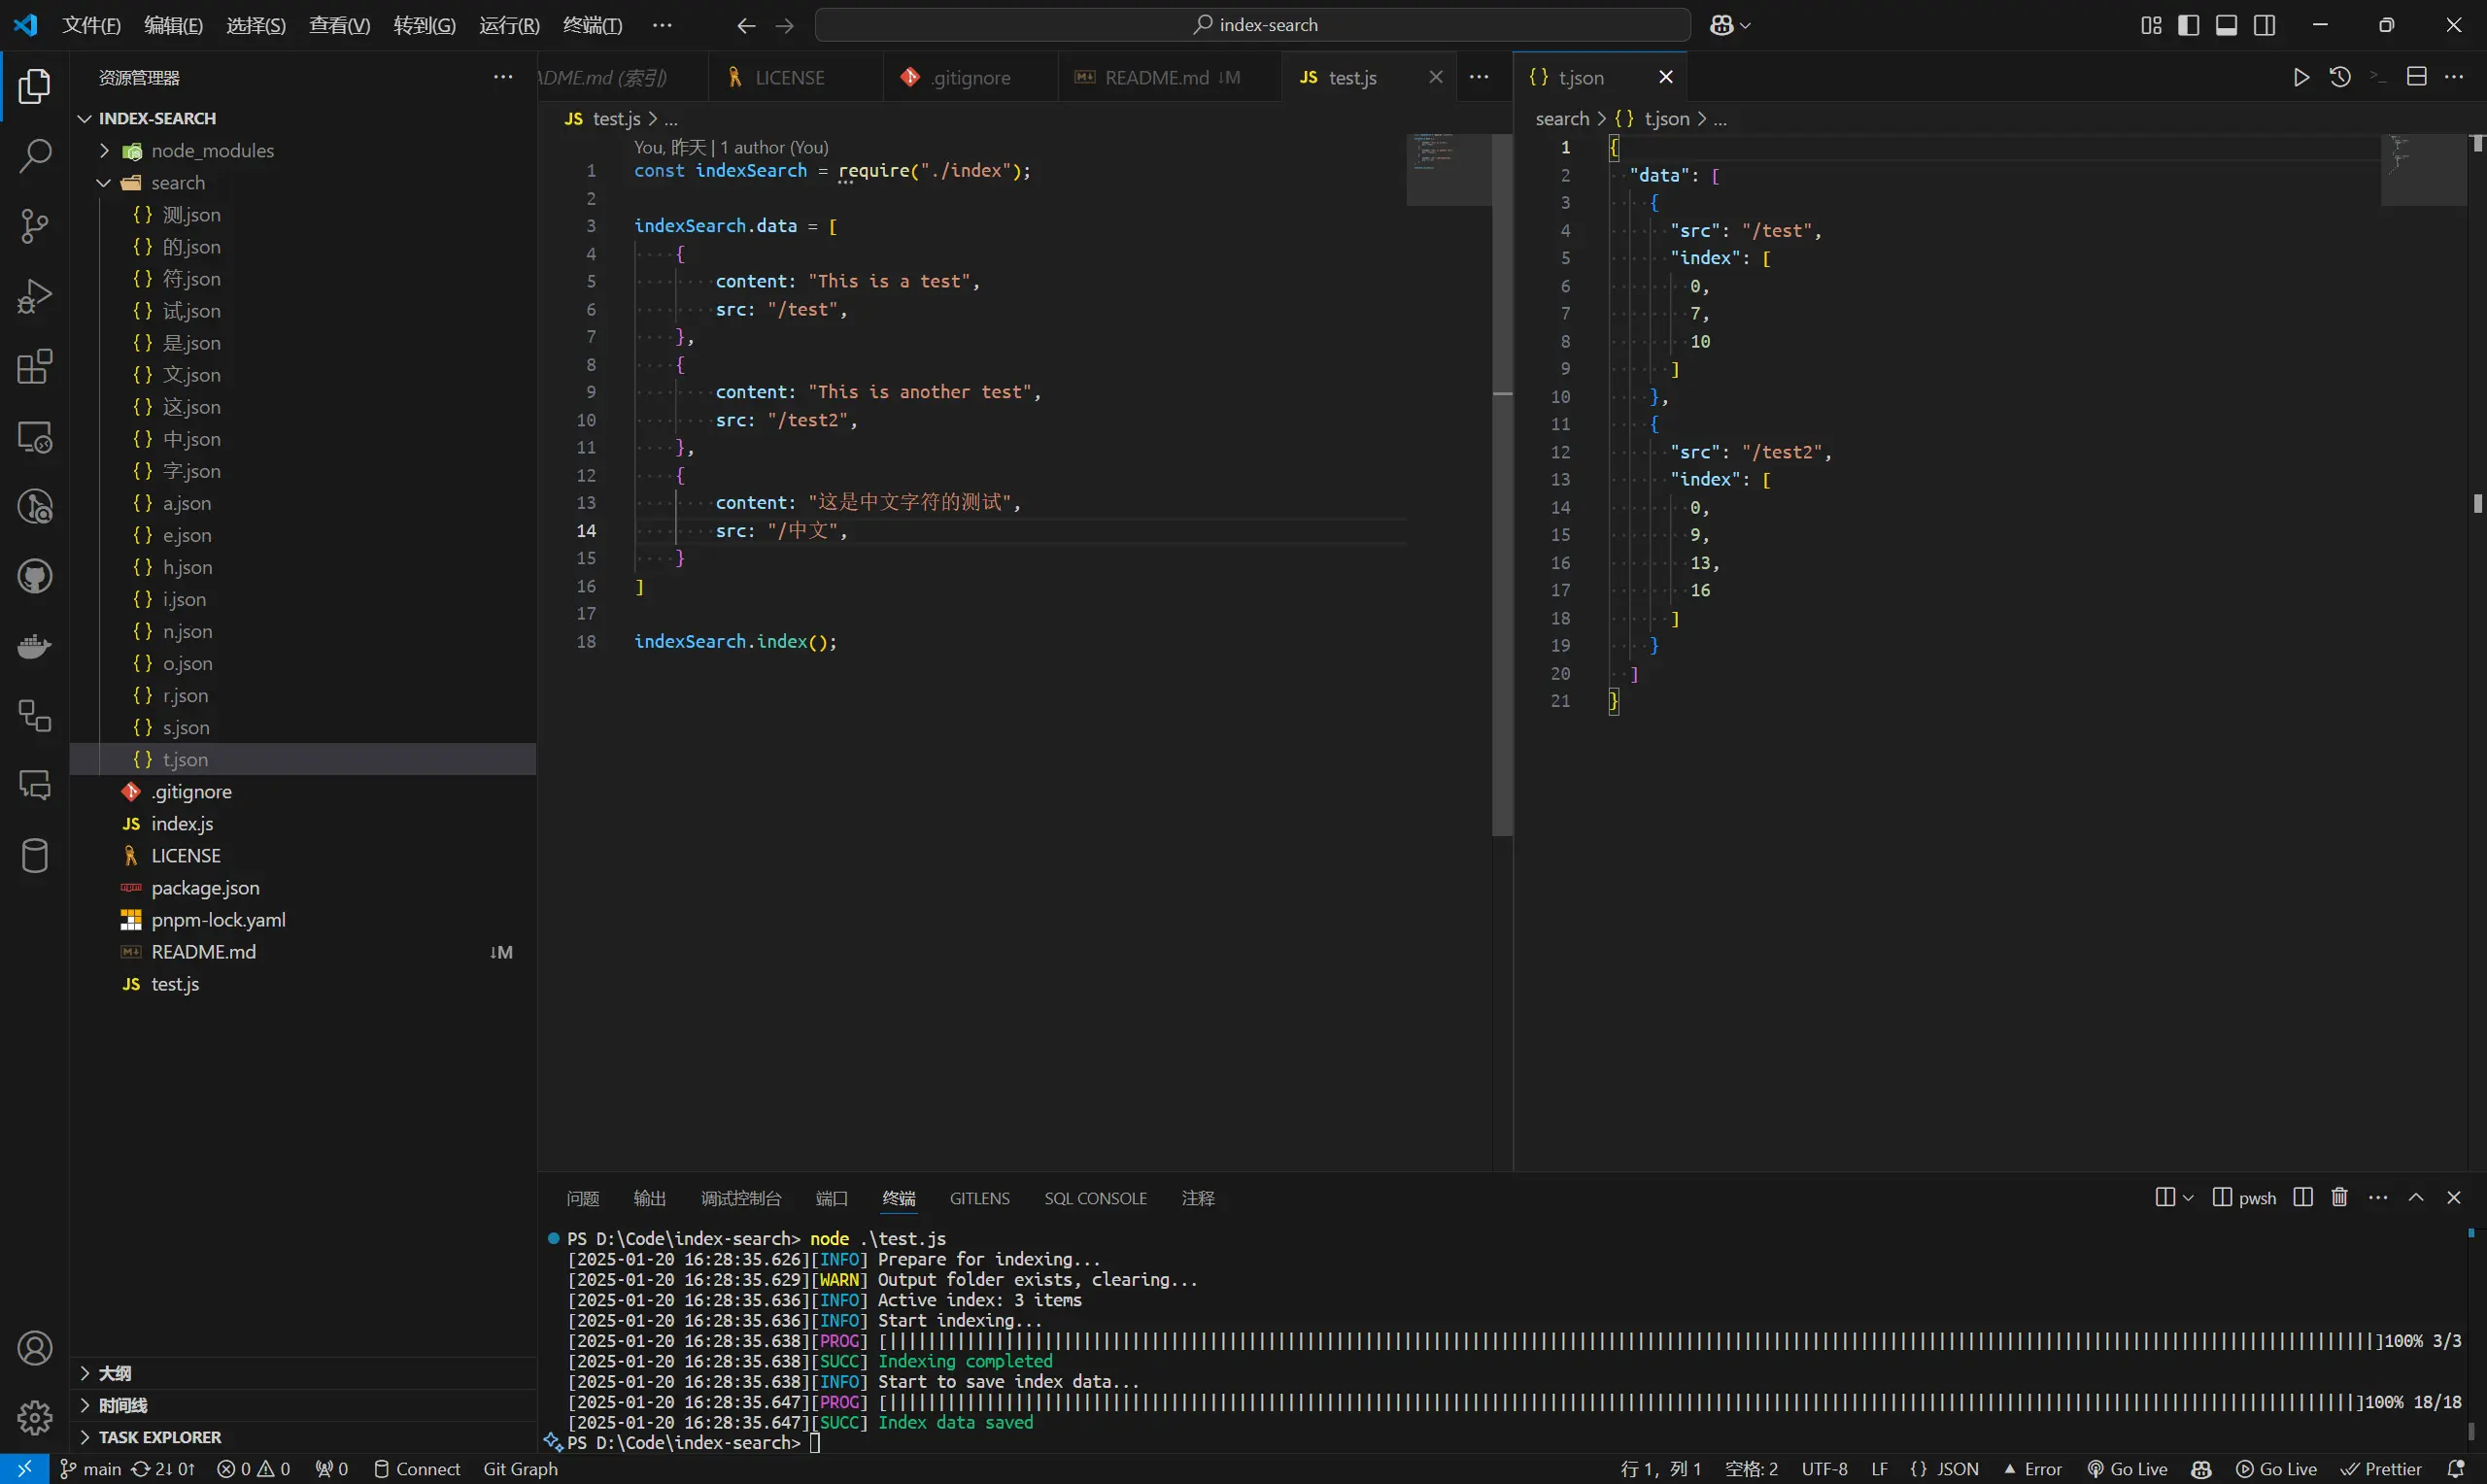Open file history timeline icon in editor toolbar
The height and width of the screenshot is (1484, 2487).
2340,77
